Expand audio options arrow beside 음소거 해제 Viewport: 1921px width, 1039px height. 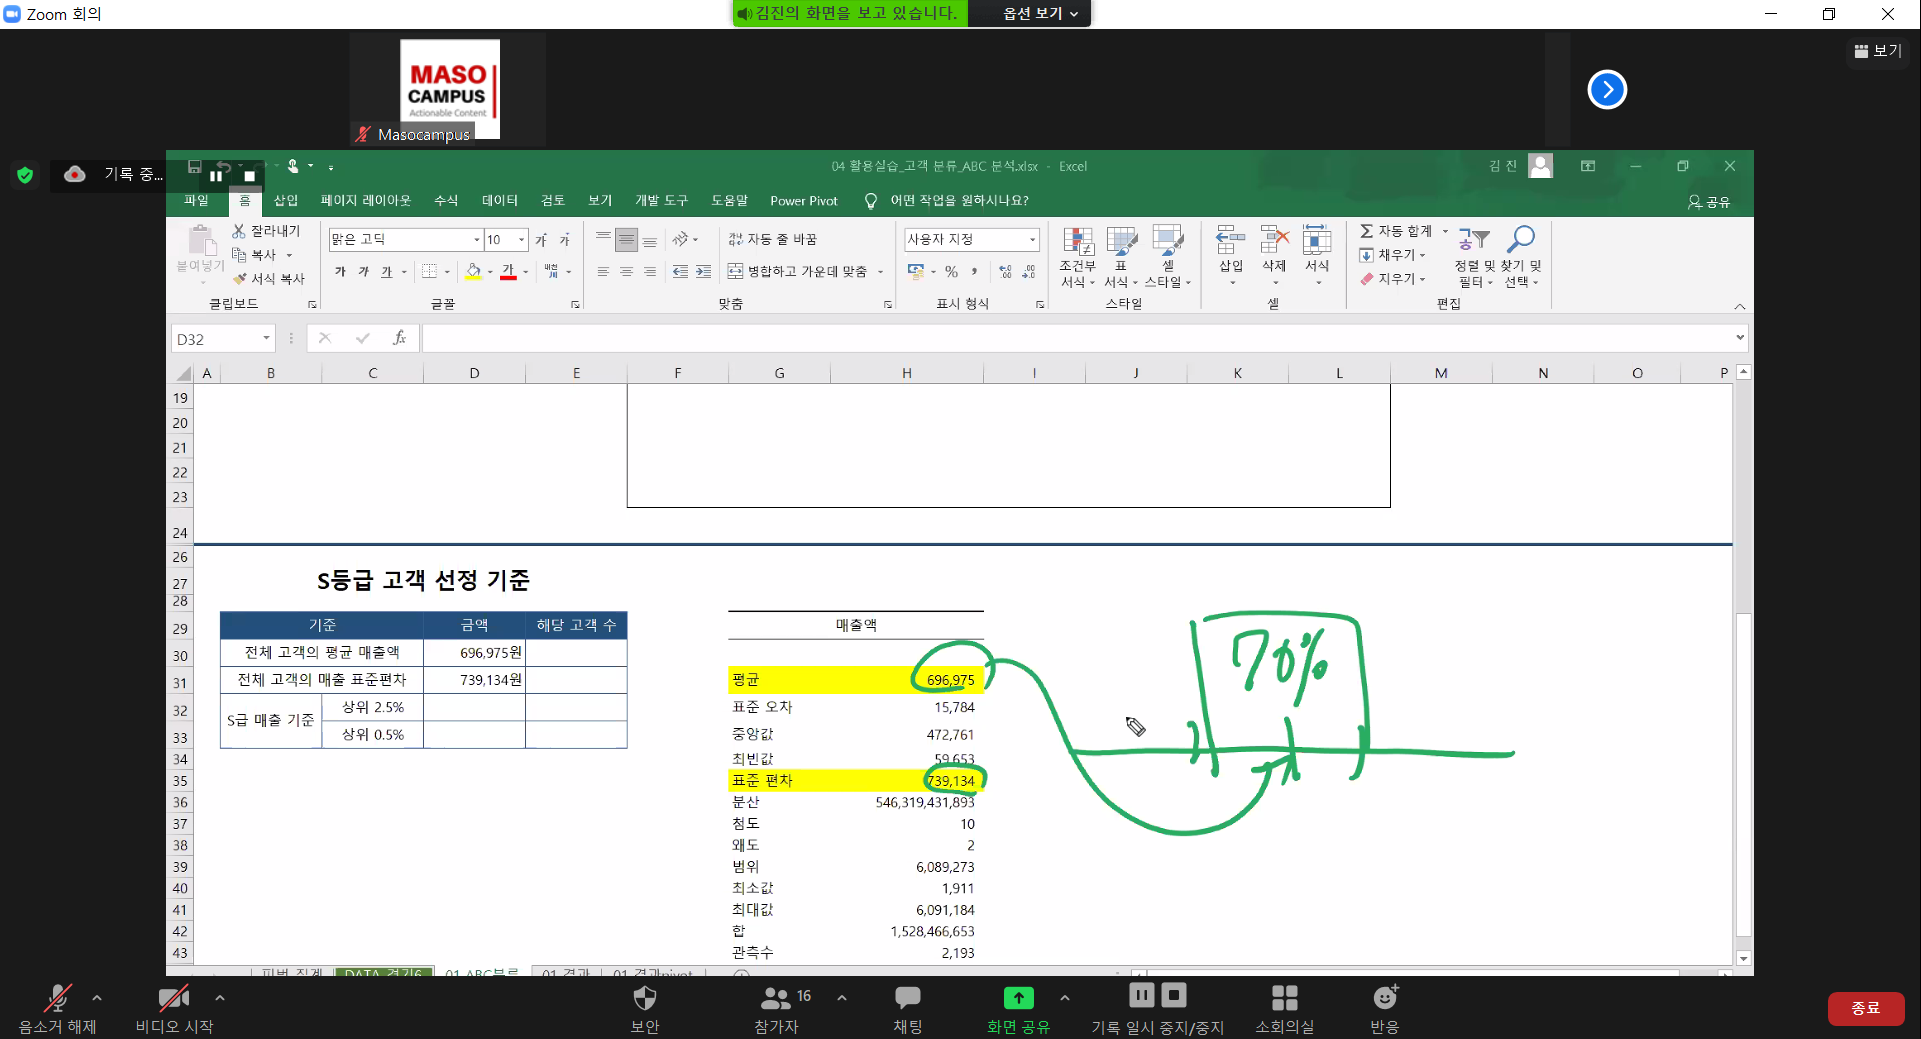[97, 997]
